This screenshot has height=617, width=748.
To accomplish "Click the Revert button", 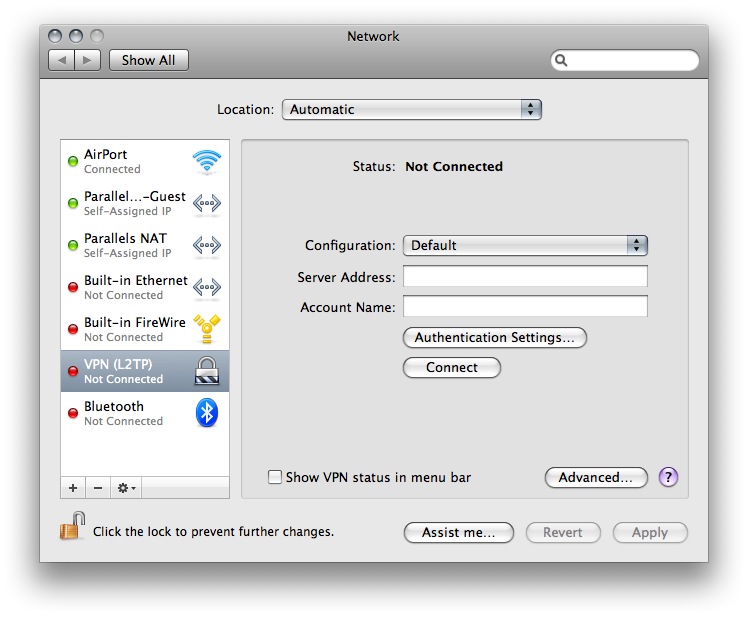I will click(563, 533).
